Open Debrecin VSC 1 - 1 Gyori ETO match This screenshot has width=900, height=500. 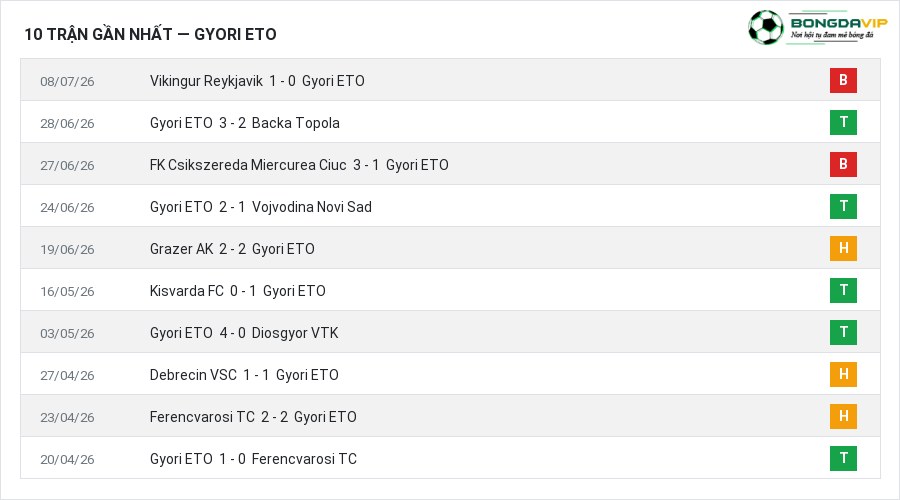(x=244, y=375)
